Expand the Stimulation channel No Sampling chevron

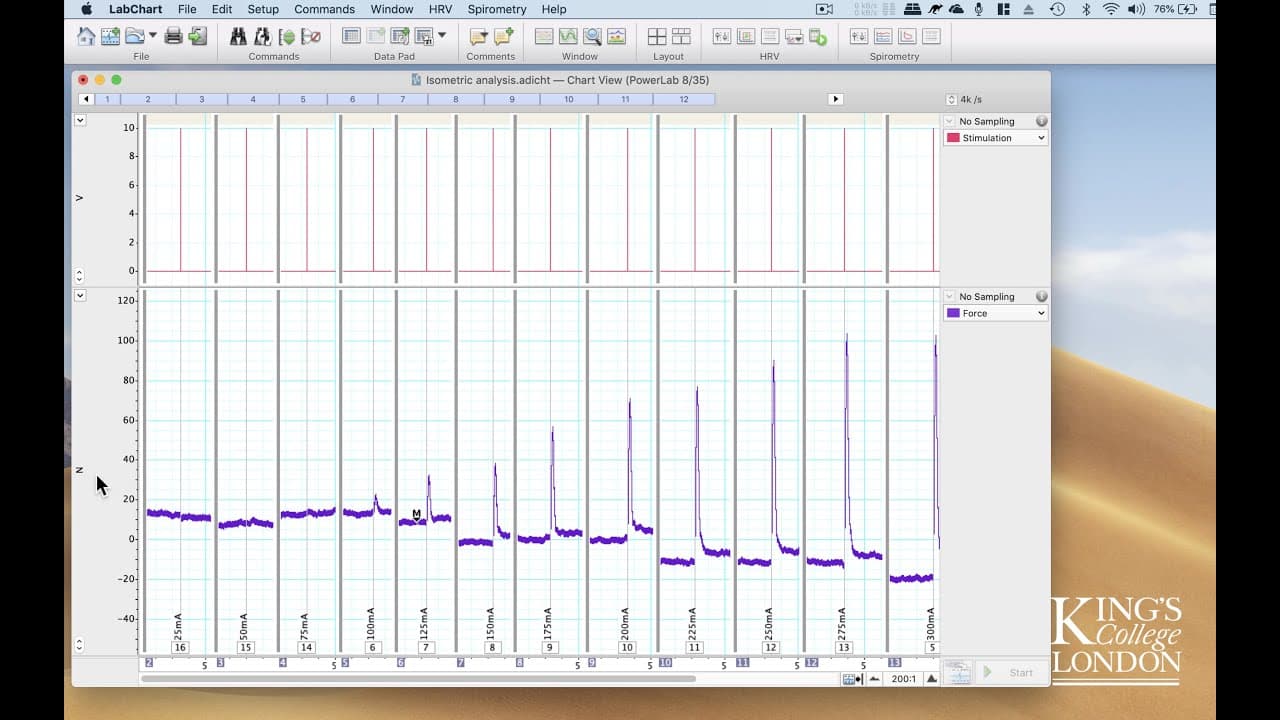pyautogui.click(x=950, y=121)
